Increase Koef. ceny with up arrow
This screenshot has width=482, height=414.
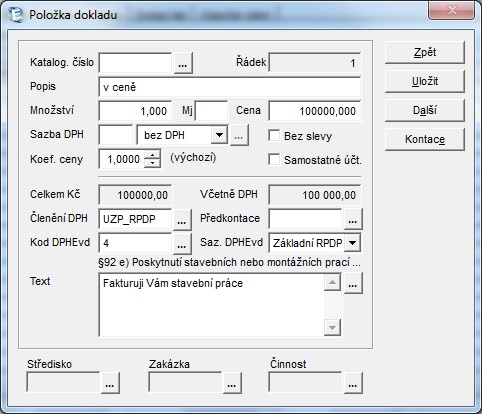tap(152, 155)
